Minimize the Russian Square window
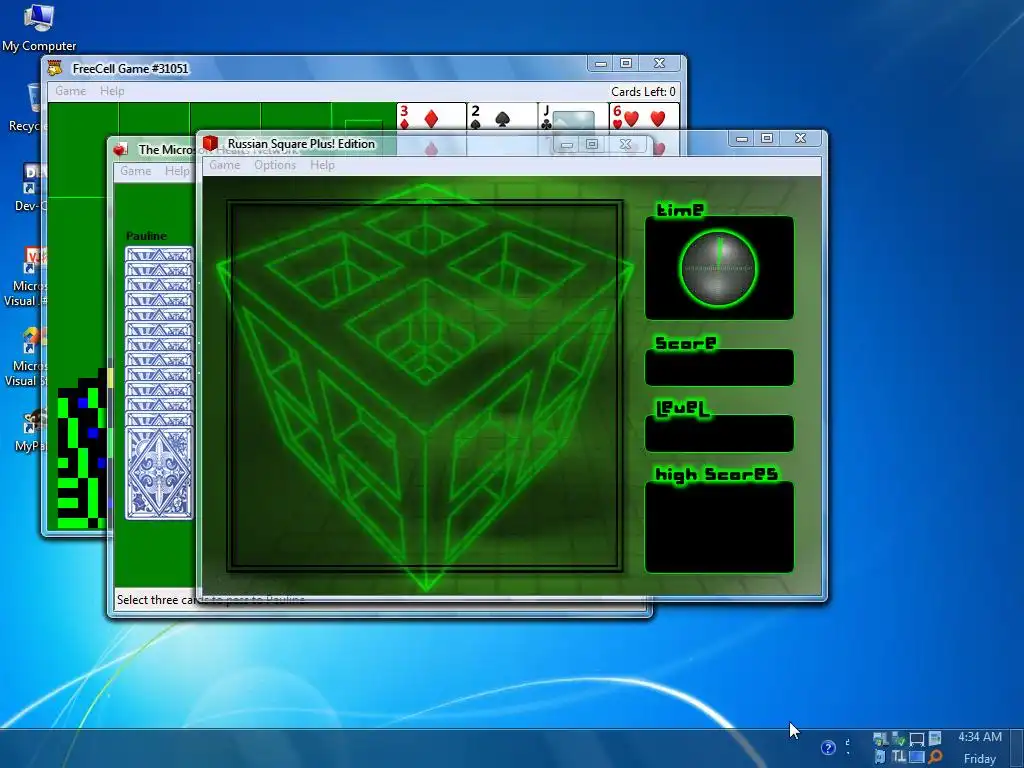1024x768 pixels. pos(742,138)
